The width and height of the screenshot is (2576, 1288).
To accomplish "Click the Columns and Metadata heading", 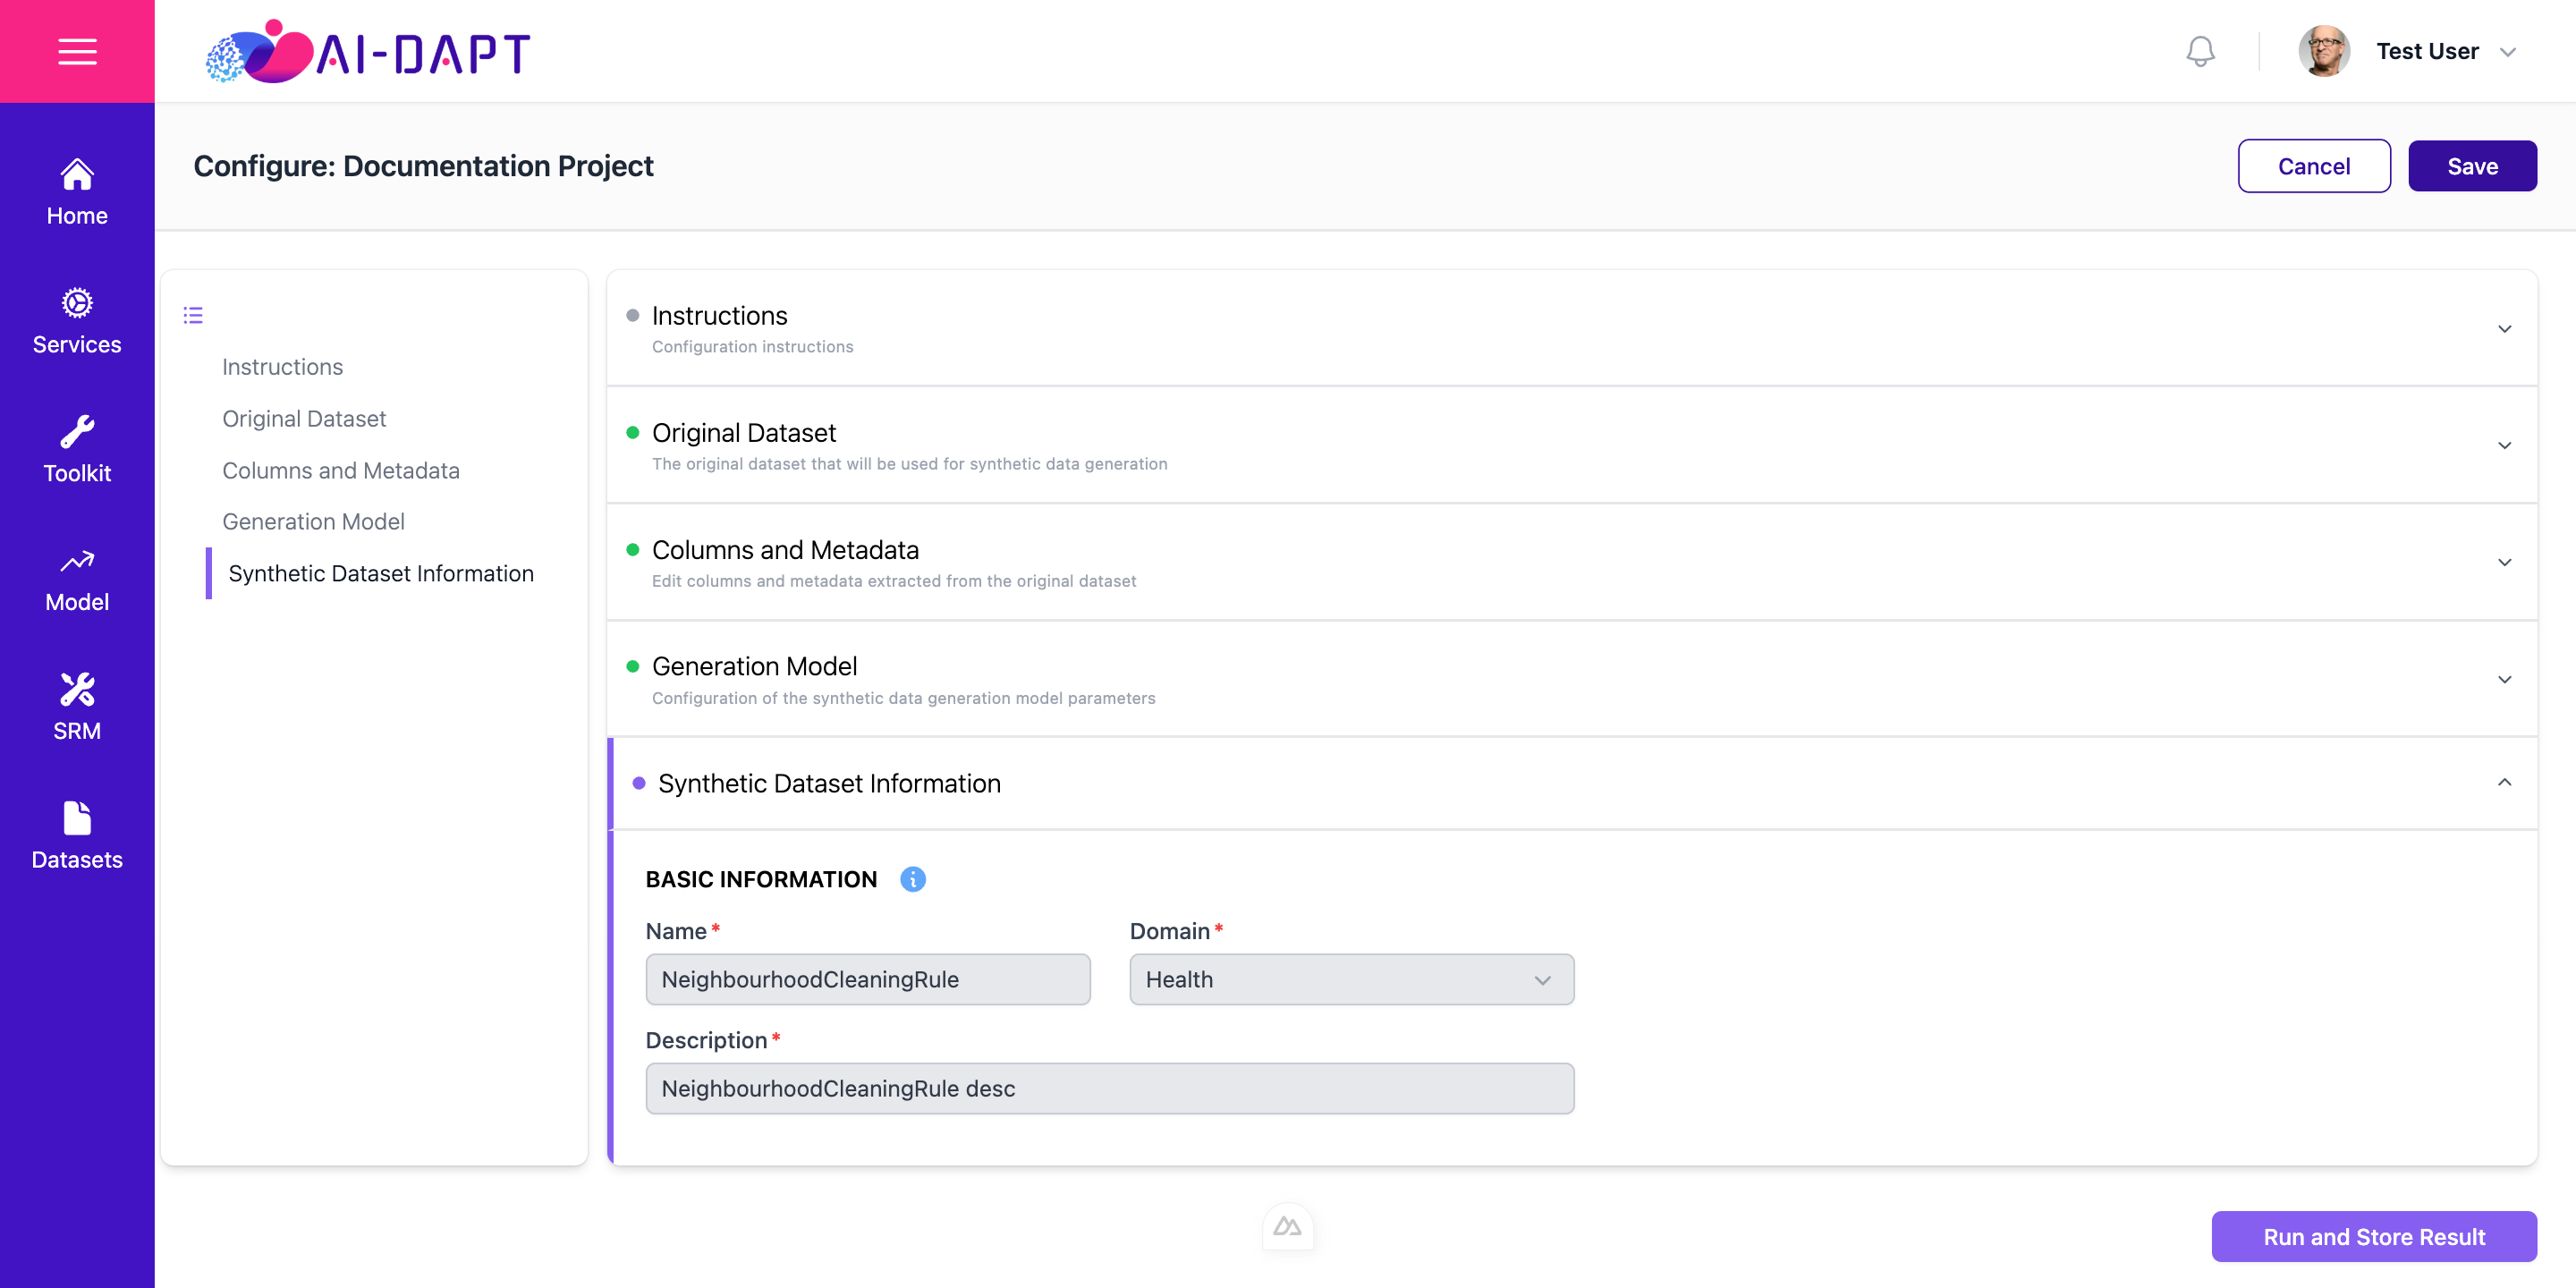I will click(x=784, y=550).
